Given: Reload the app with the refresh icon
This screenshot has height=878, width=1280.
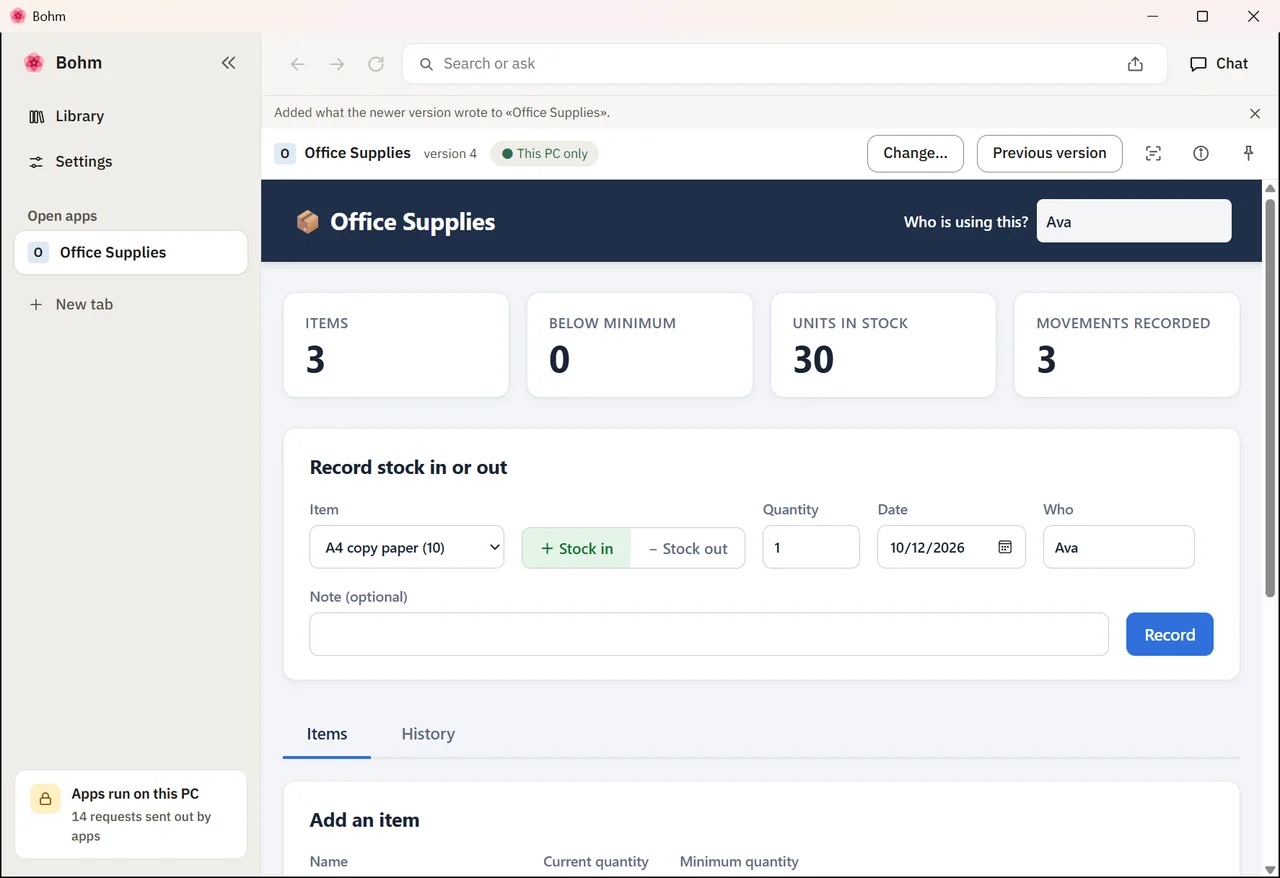Looking at the screenshot, I should [x=376, y=64].
